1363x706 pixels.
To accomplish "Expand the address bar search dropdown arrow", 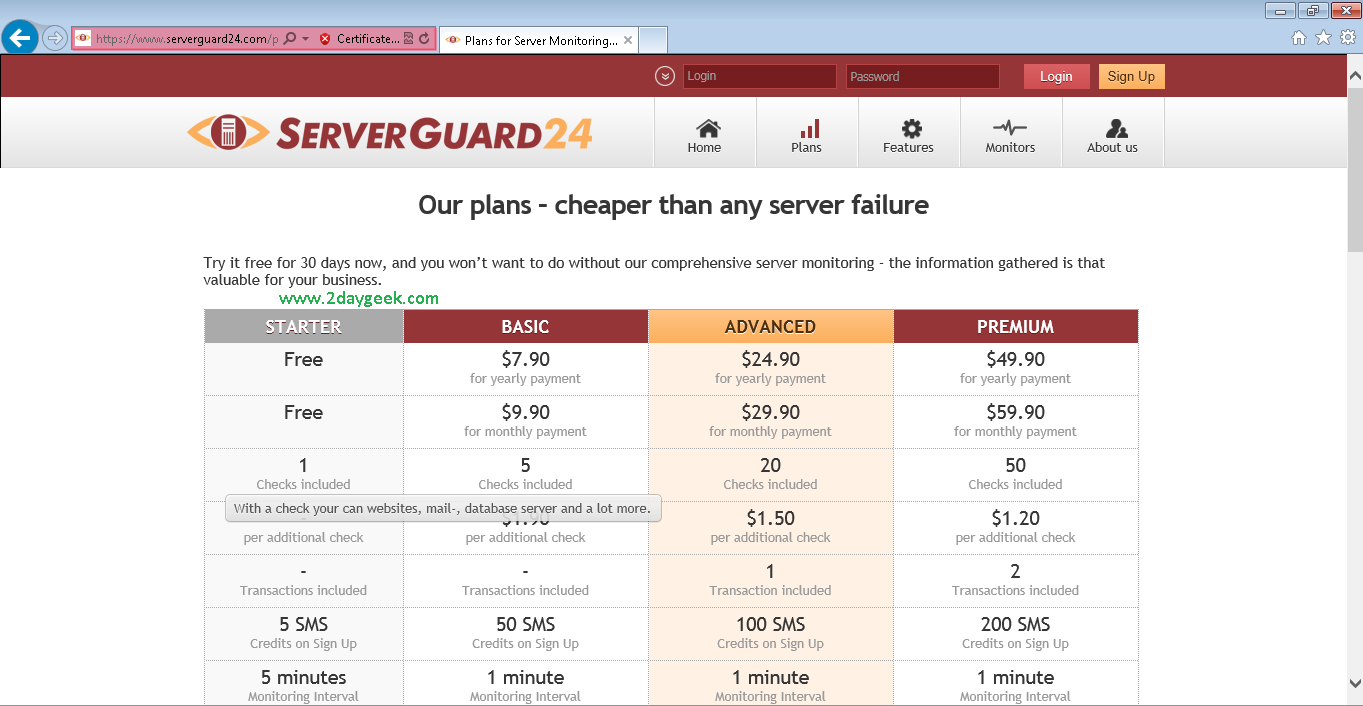I will point(306,39).
